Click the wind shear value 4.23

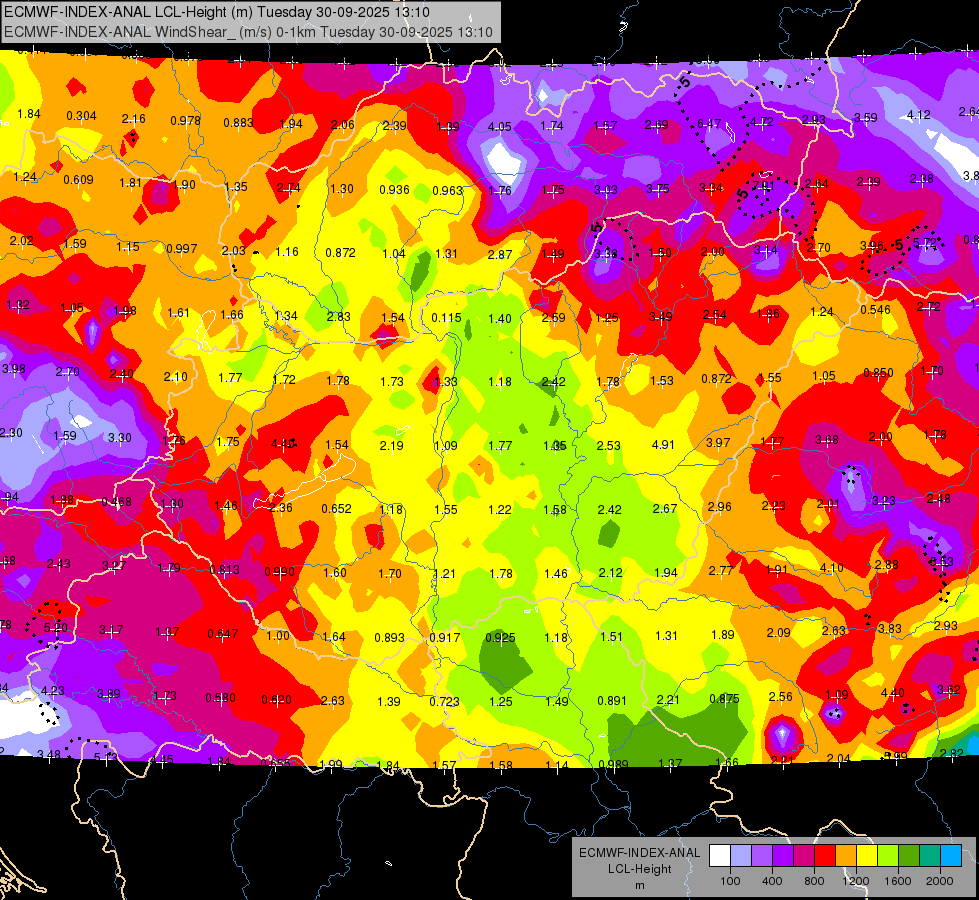(x=52, y=691)
